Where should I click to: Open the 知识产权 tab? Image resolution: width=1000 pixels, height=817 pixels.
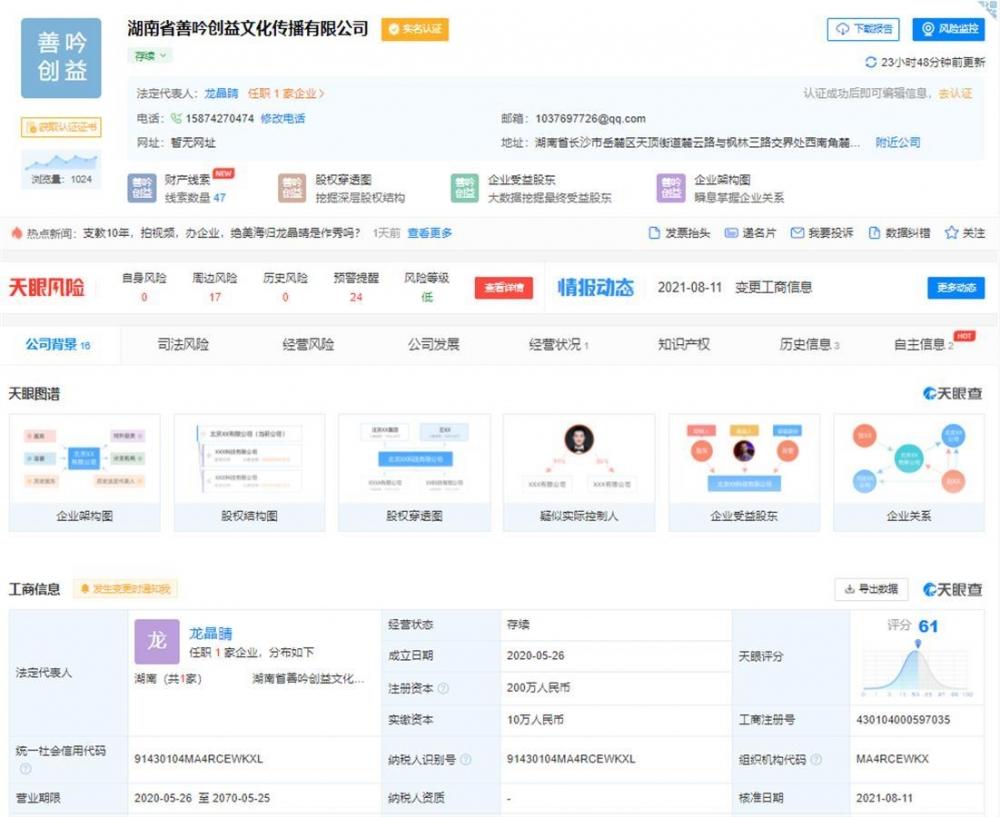(x=684, y=344)
